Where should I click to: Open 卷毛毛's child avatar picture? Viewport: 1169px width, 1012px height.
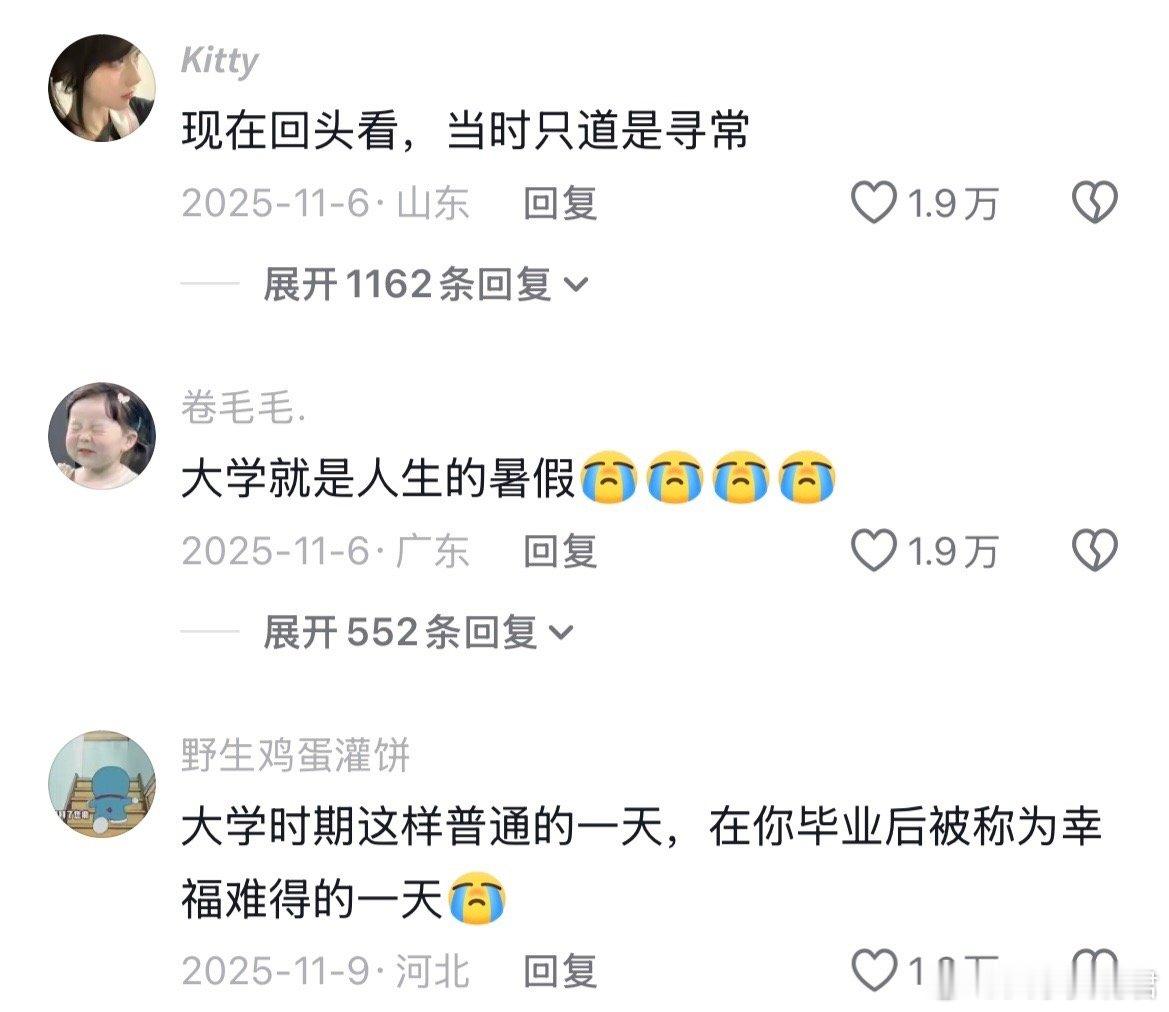pyautogui.click(x=102, y=436)
